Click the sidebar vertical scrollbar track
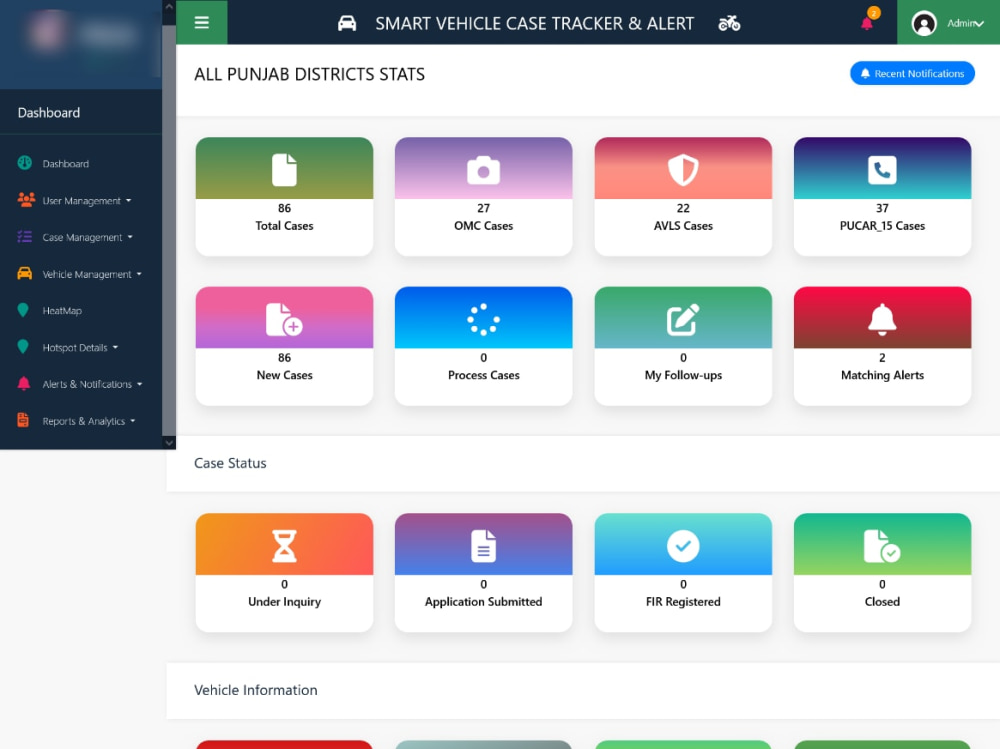The image size is (1000, 749). point(169,230)
